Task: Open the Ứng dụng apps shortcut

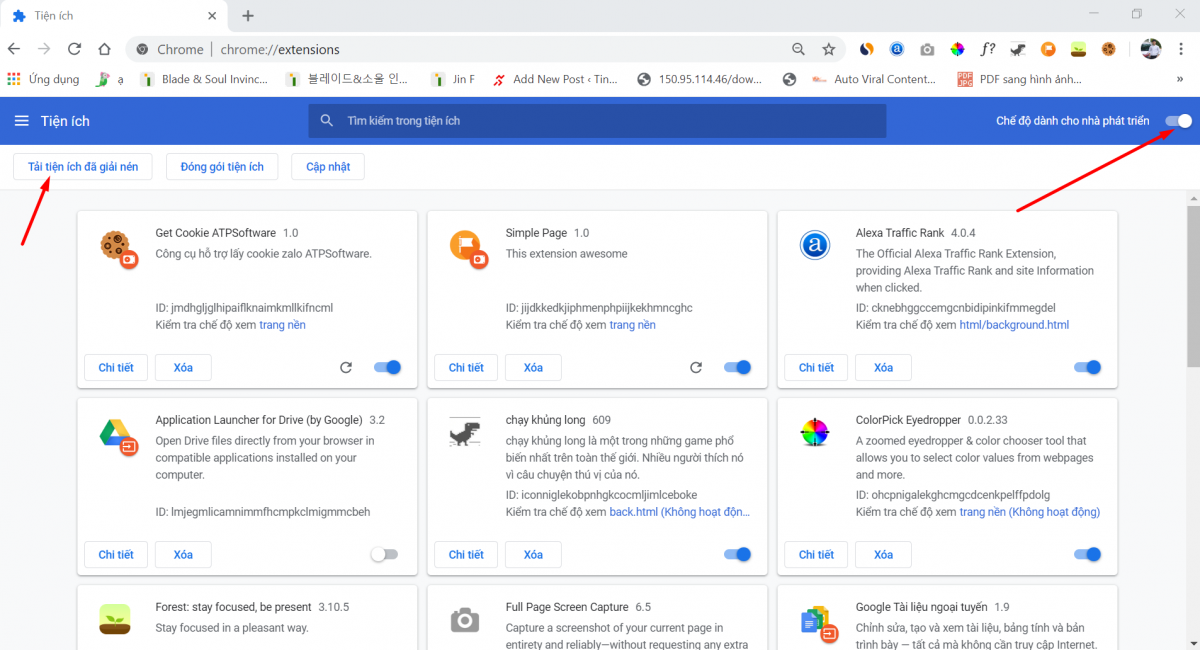Action: click(43, 79)
